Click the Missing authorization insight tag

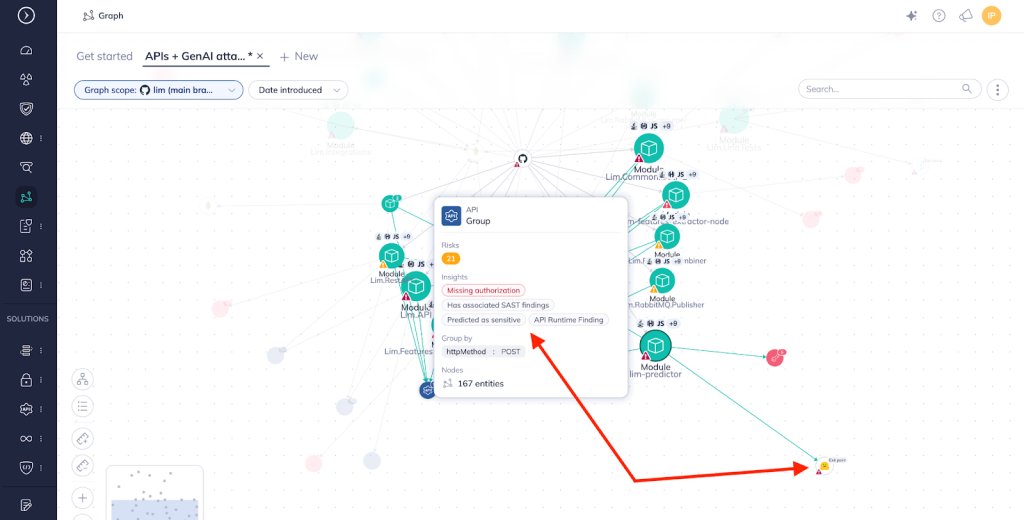coord(485,290)
